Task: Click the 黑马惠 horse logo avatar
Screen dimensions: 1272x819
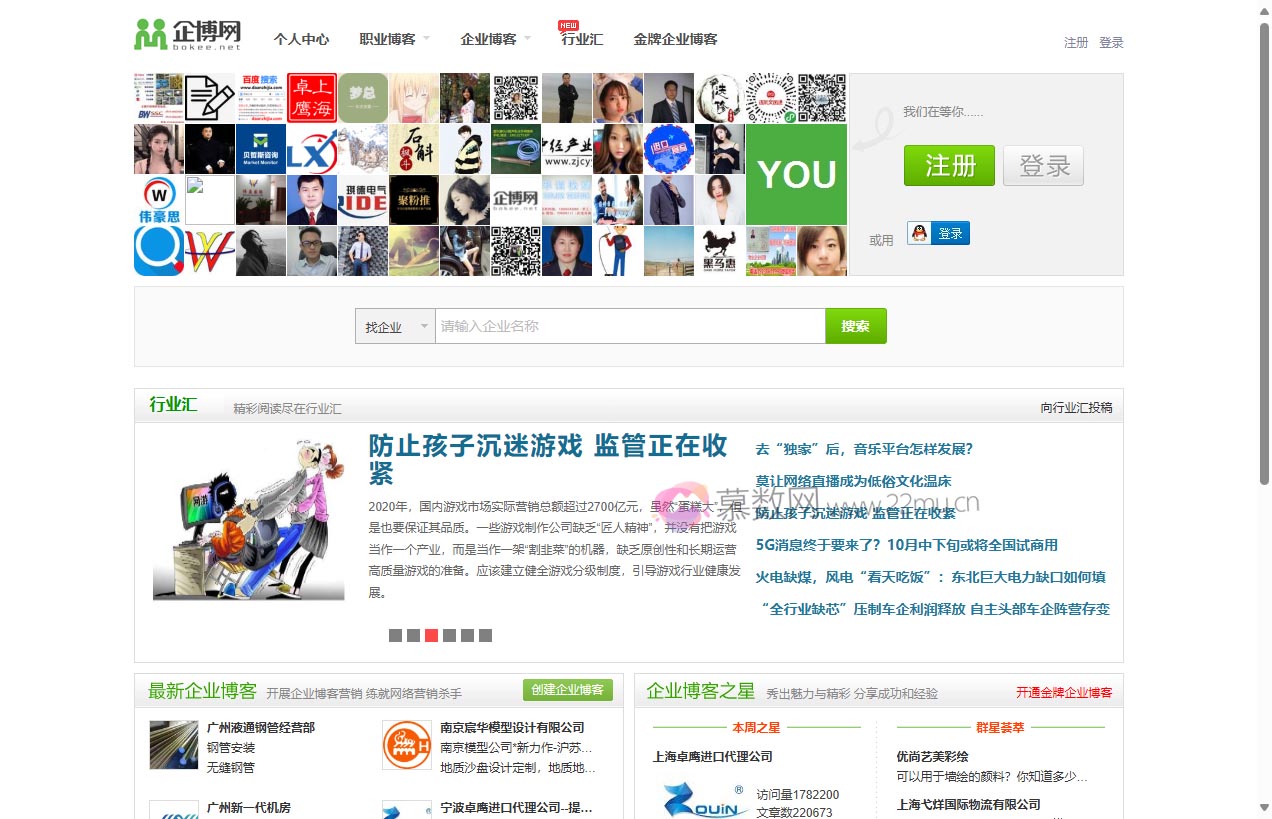Action: pyautogui.click(x=720, y=251)
